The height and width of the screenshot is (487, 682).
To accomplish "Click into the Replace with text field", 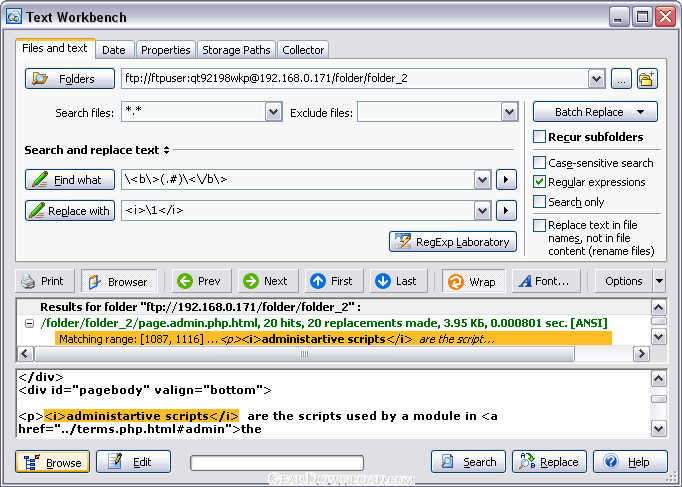I will [x=298, y=211].
